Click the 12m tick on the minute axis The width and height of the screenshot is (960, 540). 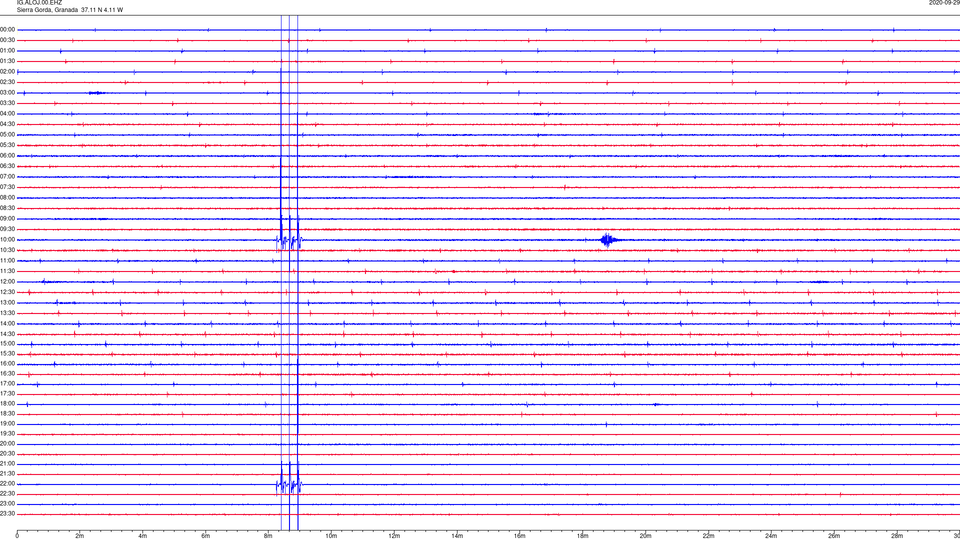click(394, 536)
